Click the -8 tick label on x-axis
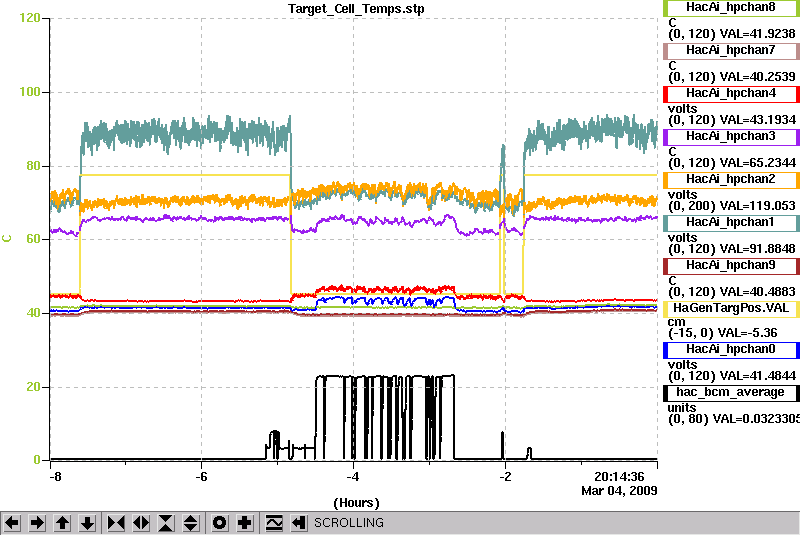Image resolution: width=800 pixels, height=535 pixels. coord(55,477)
